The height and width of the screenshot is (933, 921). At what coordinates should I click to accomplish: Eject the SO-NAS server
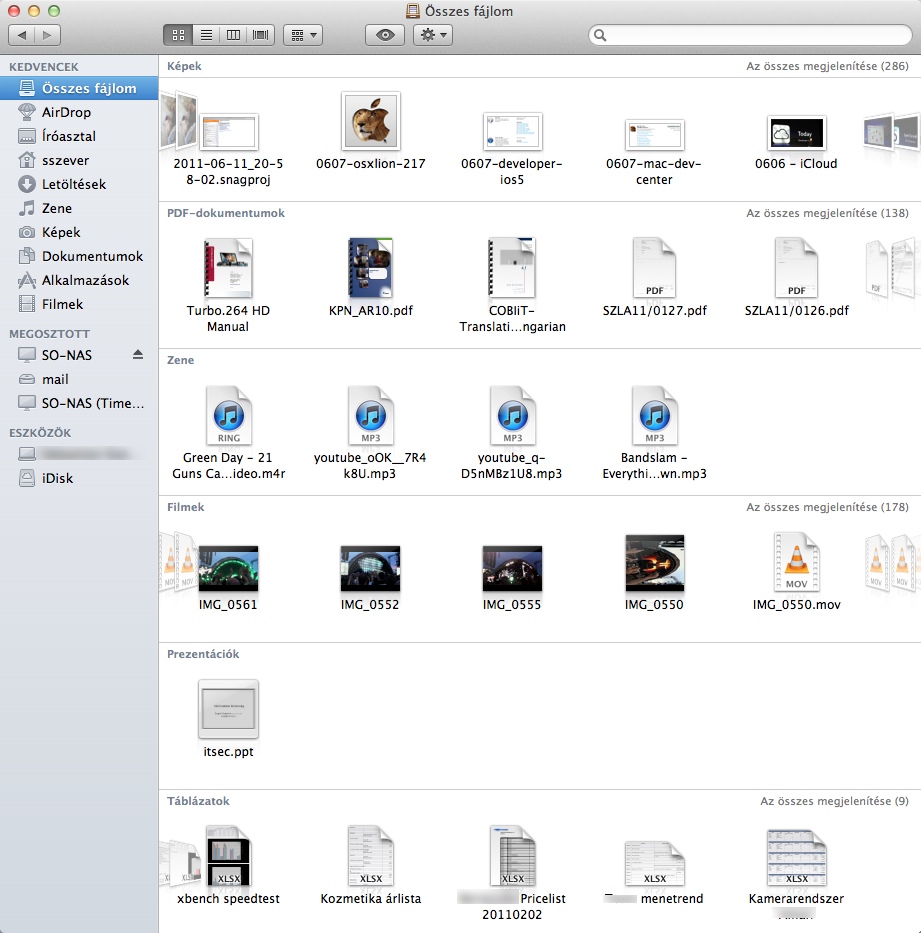[x=138, y=355]
